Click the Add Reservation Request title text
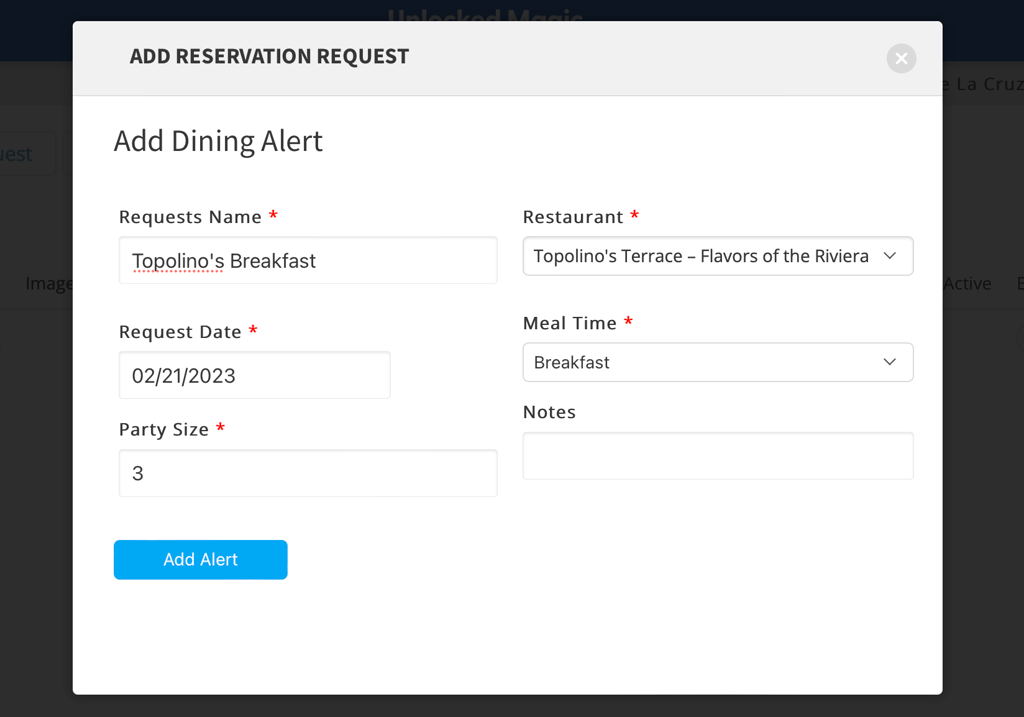This screenshot has height=717, width=1024. tap(269, 57)
